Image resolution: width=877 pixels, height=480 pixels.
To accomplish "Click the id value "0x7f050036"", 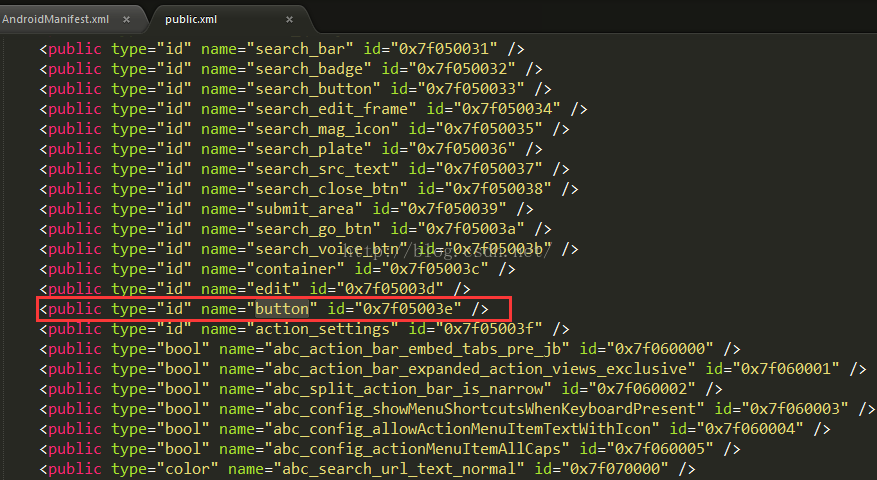I will 462,149.
